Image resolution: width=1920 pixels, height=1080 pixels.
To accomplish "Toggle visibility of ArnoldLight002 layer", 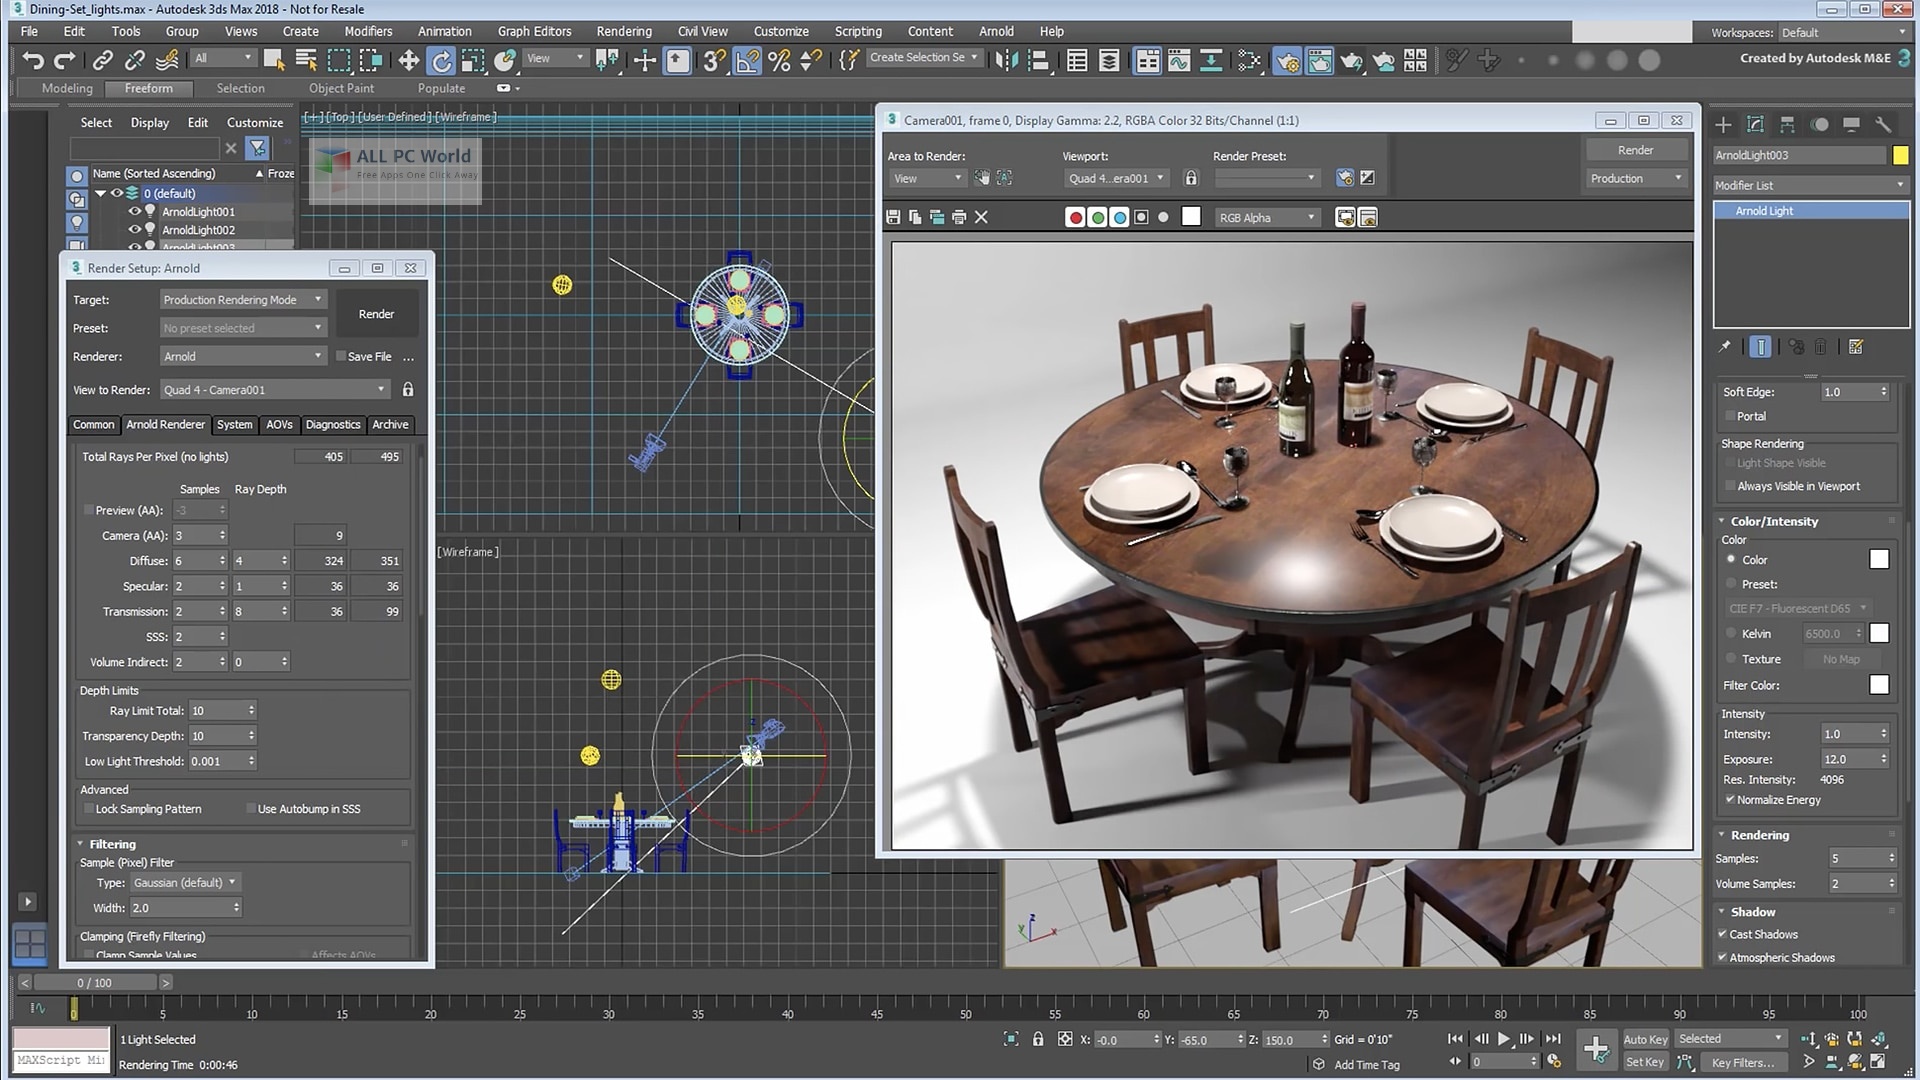I will click(135, 229).
